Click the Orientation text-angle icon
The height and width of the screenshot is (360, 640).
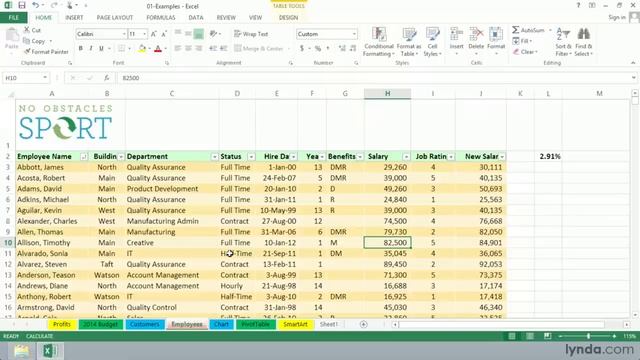pyautogui.click(x=213, y=34)
